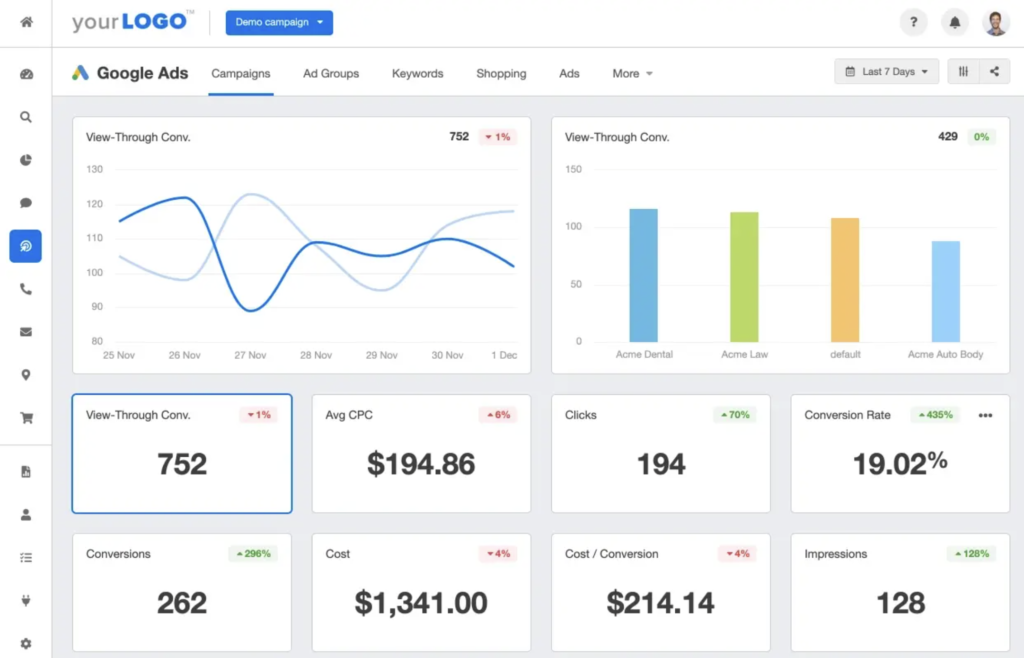This screenshot has height=658, width=1024.
Task: Open the dashboard gauge icon in sidebar
Action: (x=26, y=74)
